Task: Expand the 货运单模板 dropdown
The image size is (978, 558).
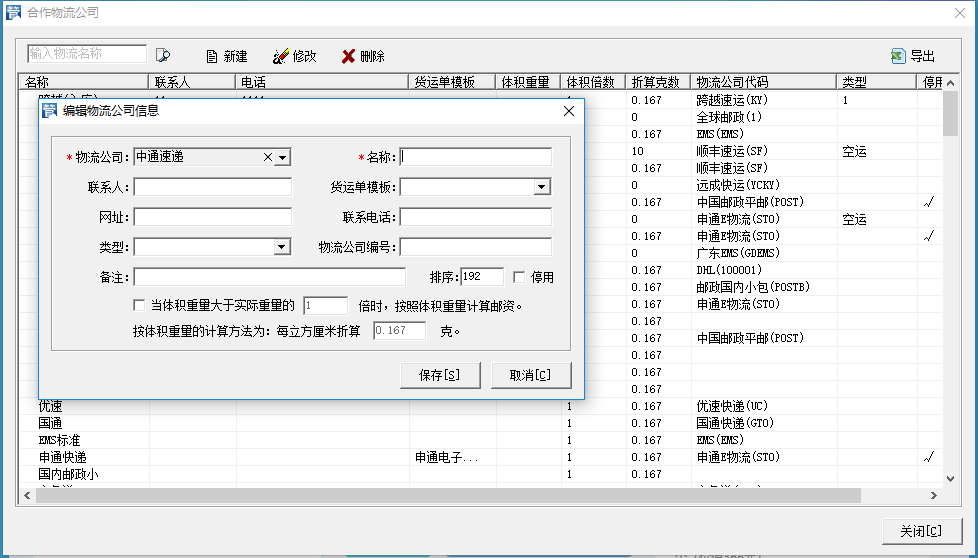Action: [541, 187]
